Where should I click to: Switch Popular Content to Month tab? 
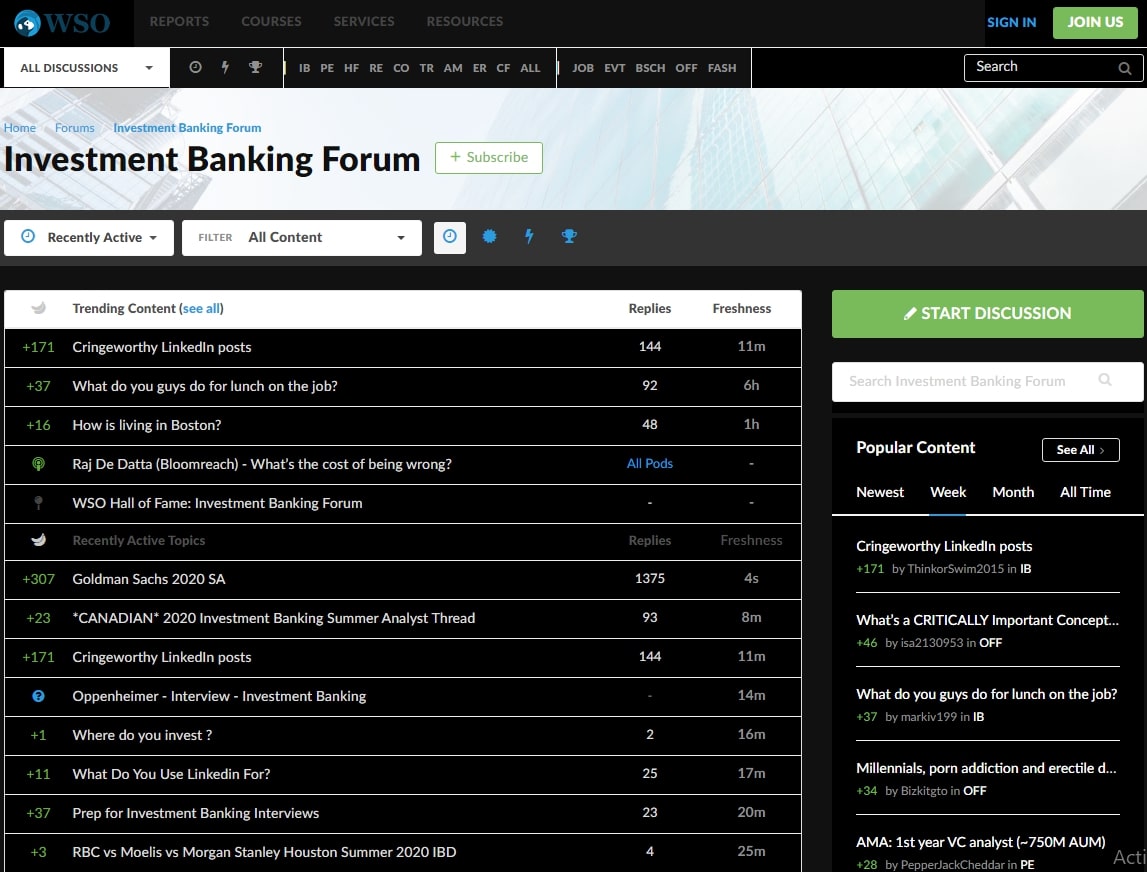[1013, 492]
